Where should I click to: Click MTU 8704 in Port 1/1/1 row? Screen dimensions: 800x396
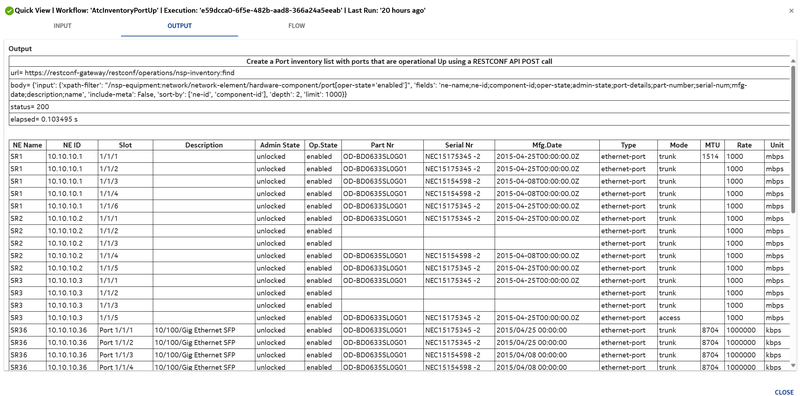pos(710,330)
